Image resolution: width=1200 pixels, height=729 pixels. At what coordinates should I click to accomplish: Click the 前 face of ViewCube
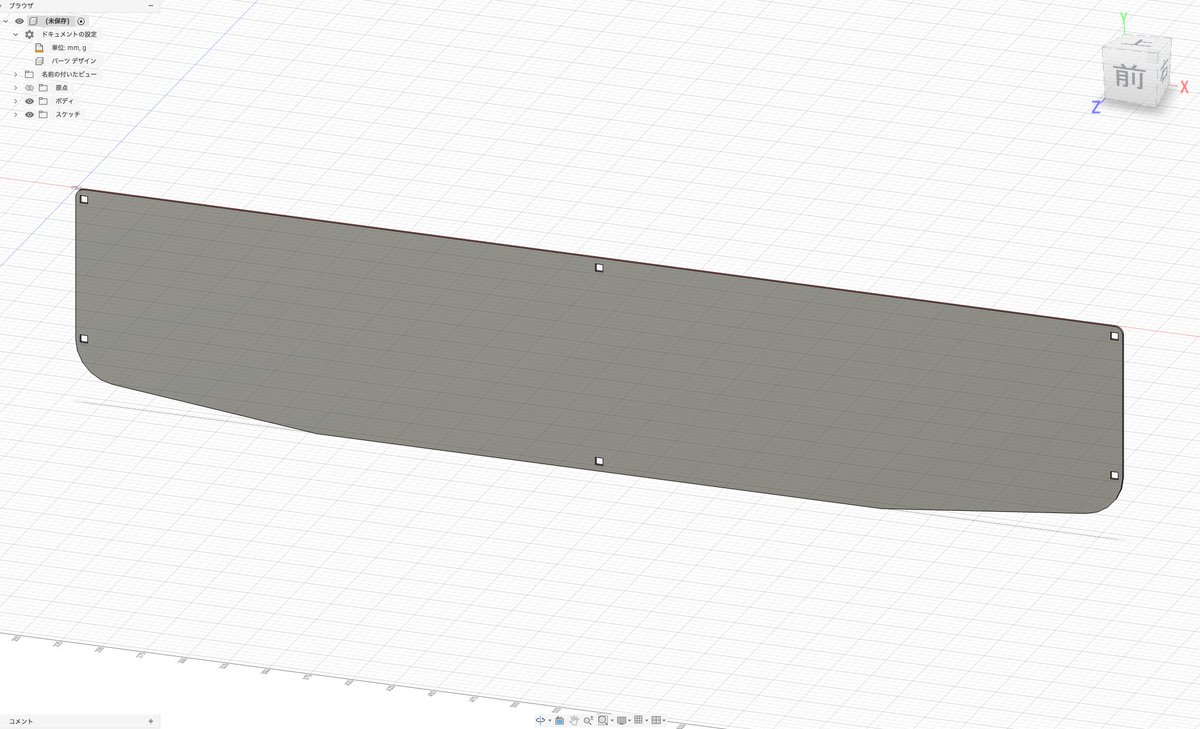[1132, 78]
